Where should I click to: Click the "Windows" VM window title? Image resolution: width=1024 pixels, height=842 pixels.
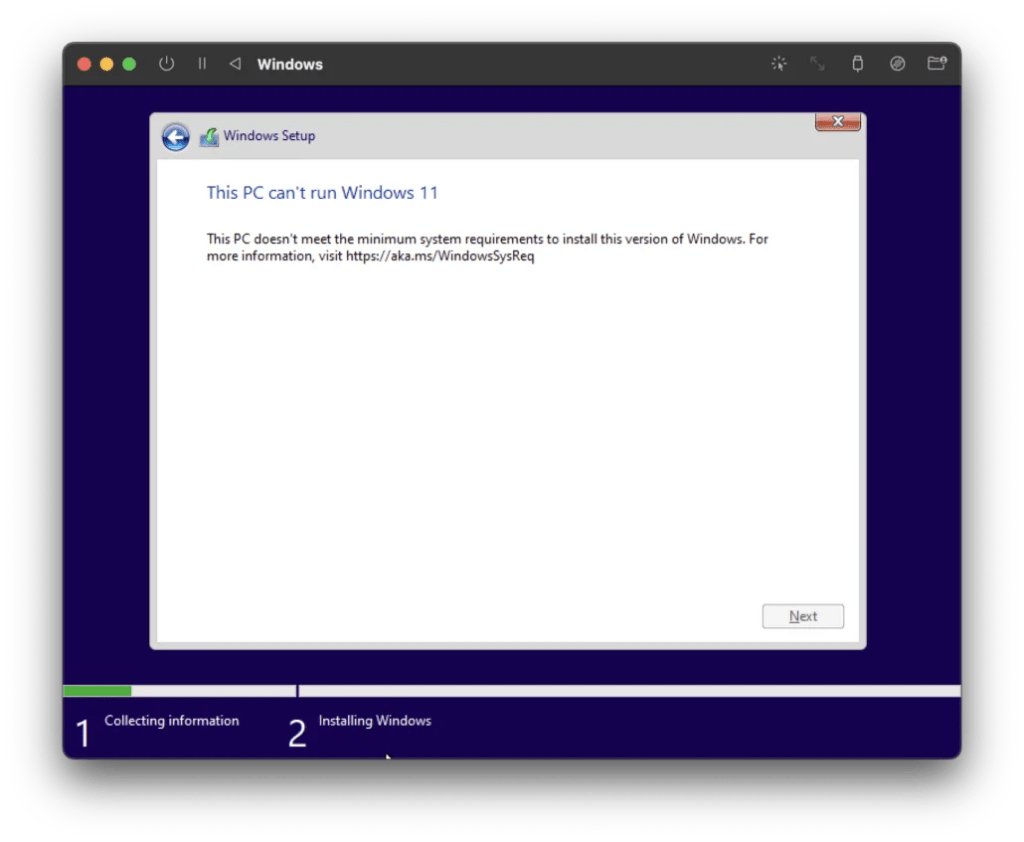pyautogui.click(x=290, y=64)
